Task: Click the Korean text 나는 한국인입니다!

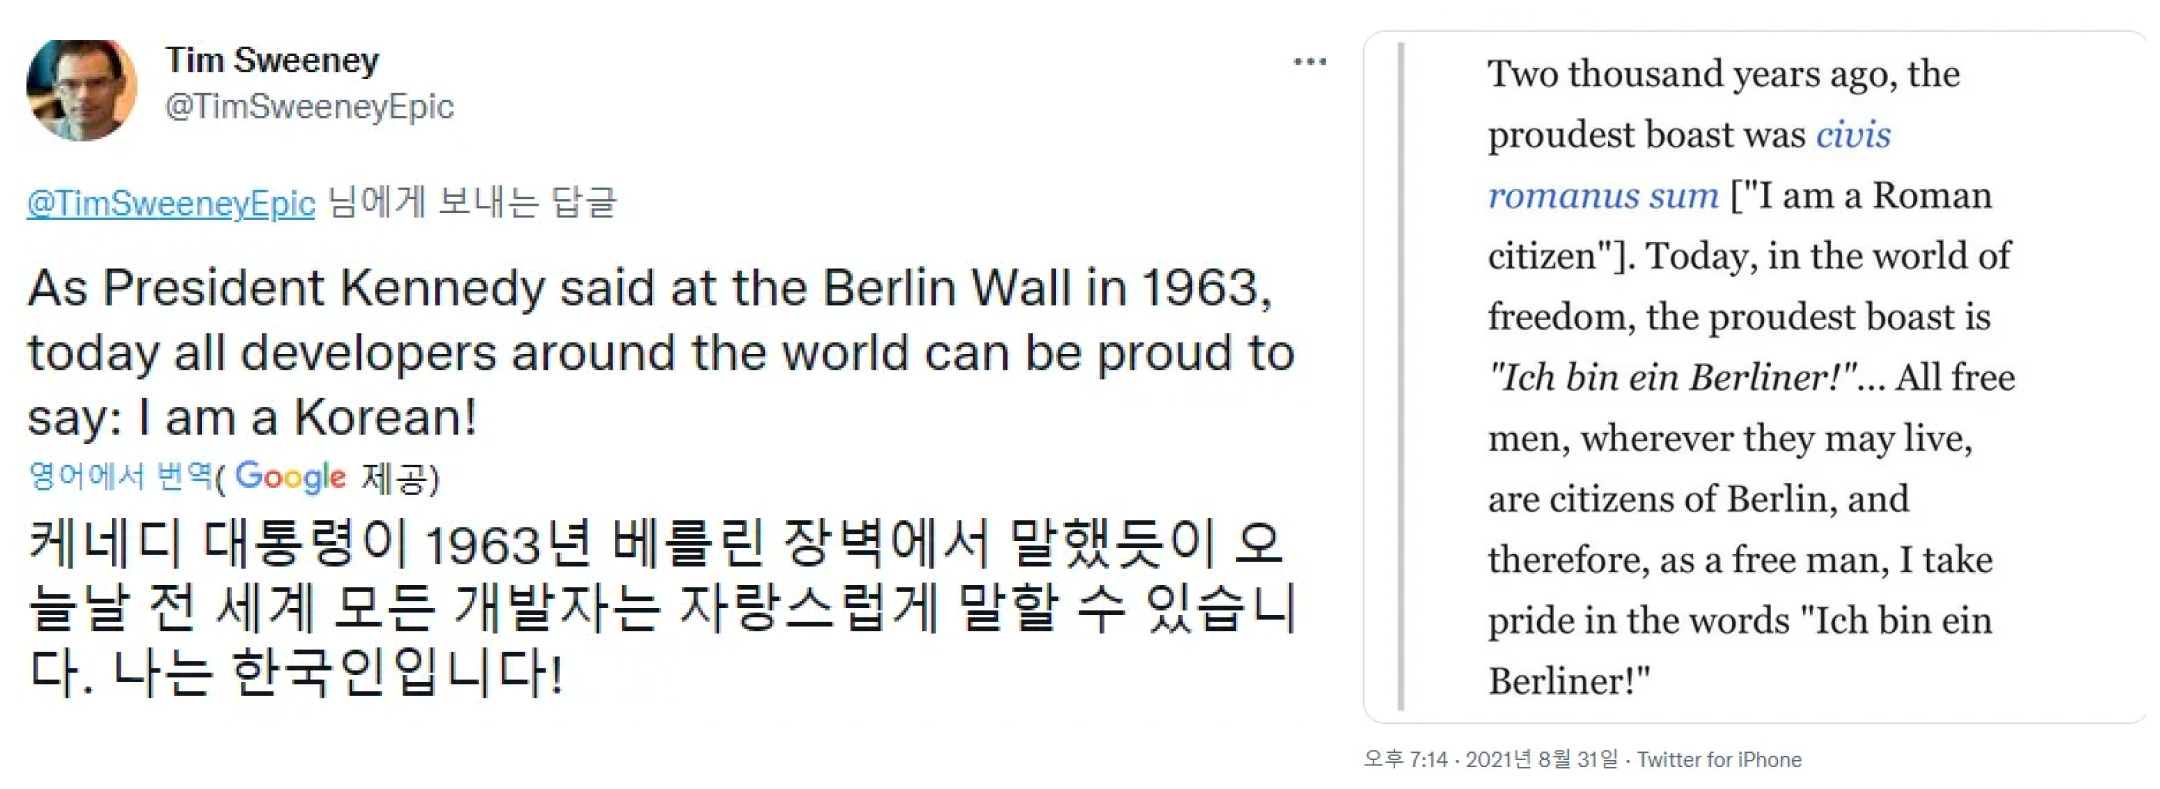Action: coord(337,672)
